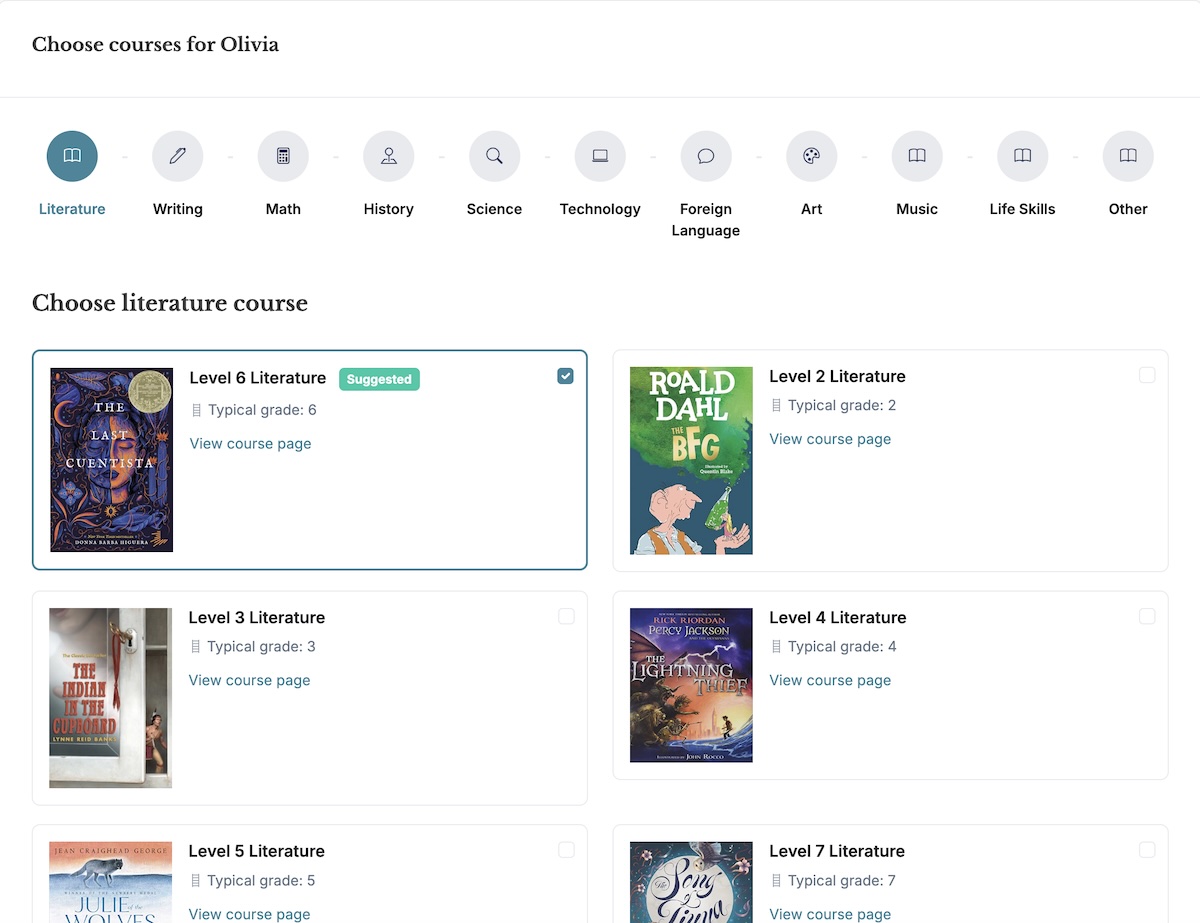
Task: Check the Level 4 Literature checkbox
Action: (x=1147, y=616)
